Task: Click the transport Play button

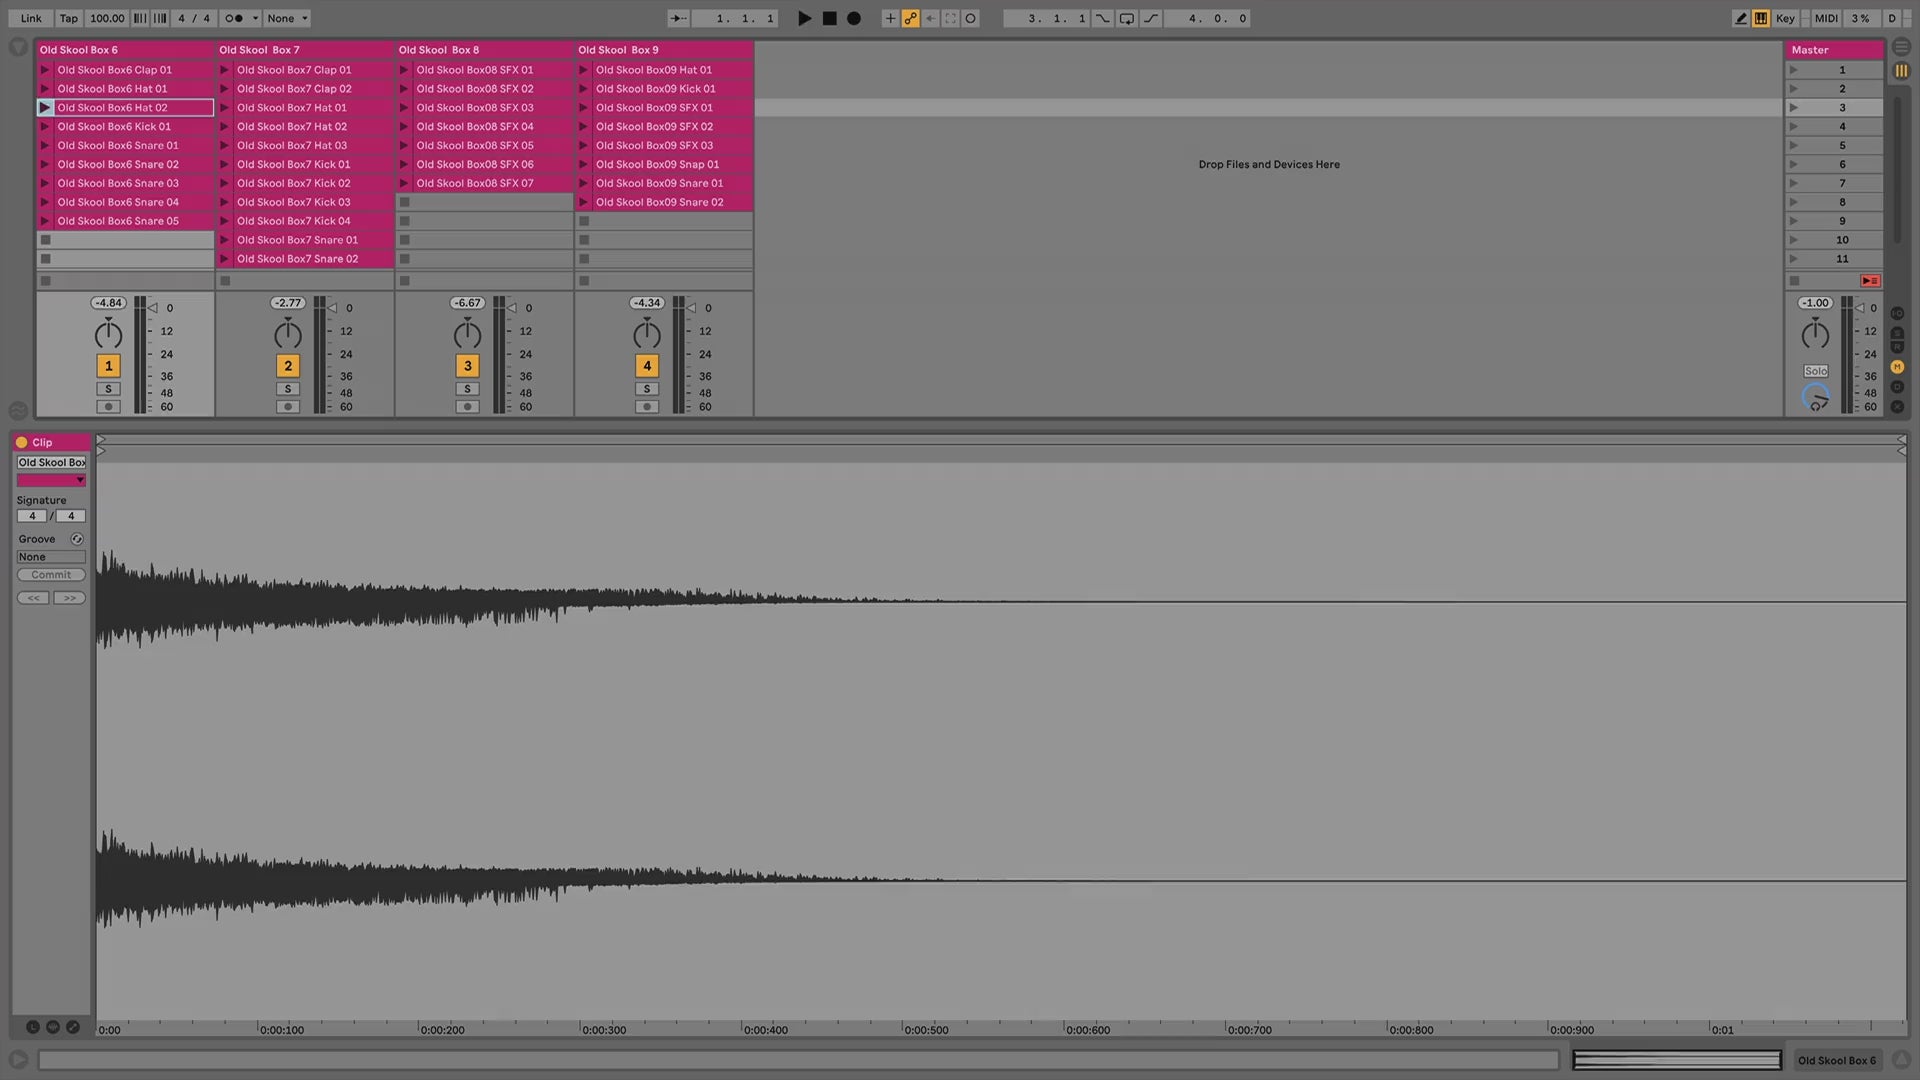Action: coord(804,18)
